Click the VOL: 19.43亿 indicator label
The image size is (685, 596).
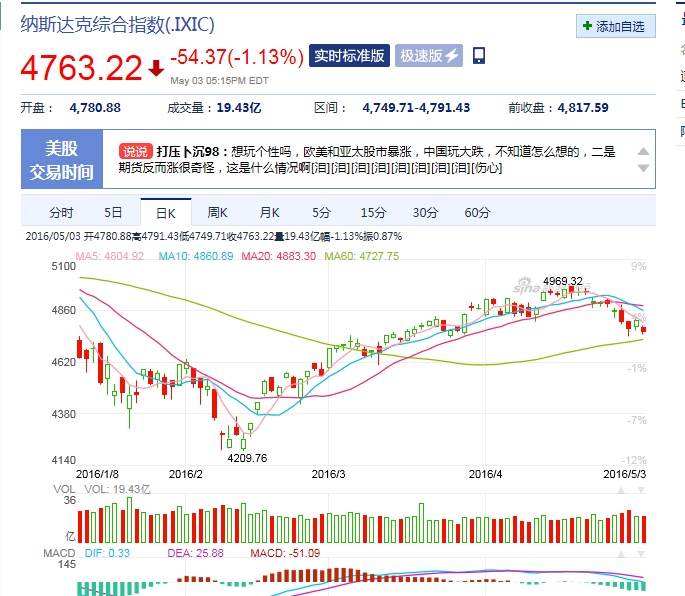(118, 489)
